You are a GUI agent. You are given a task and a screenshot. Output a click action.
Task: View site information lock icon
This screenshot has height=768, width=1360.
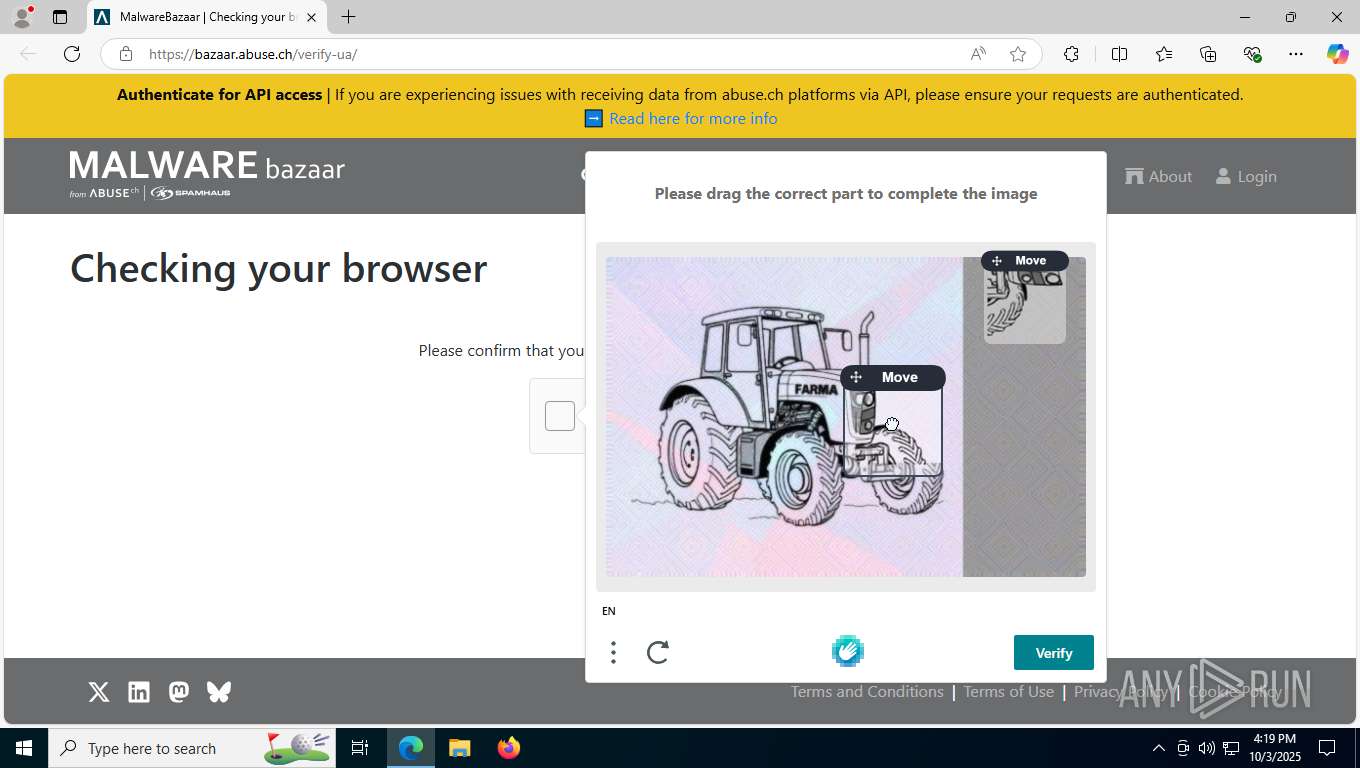[x=125, y=54]
